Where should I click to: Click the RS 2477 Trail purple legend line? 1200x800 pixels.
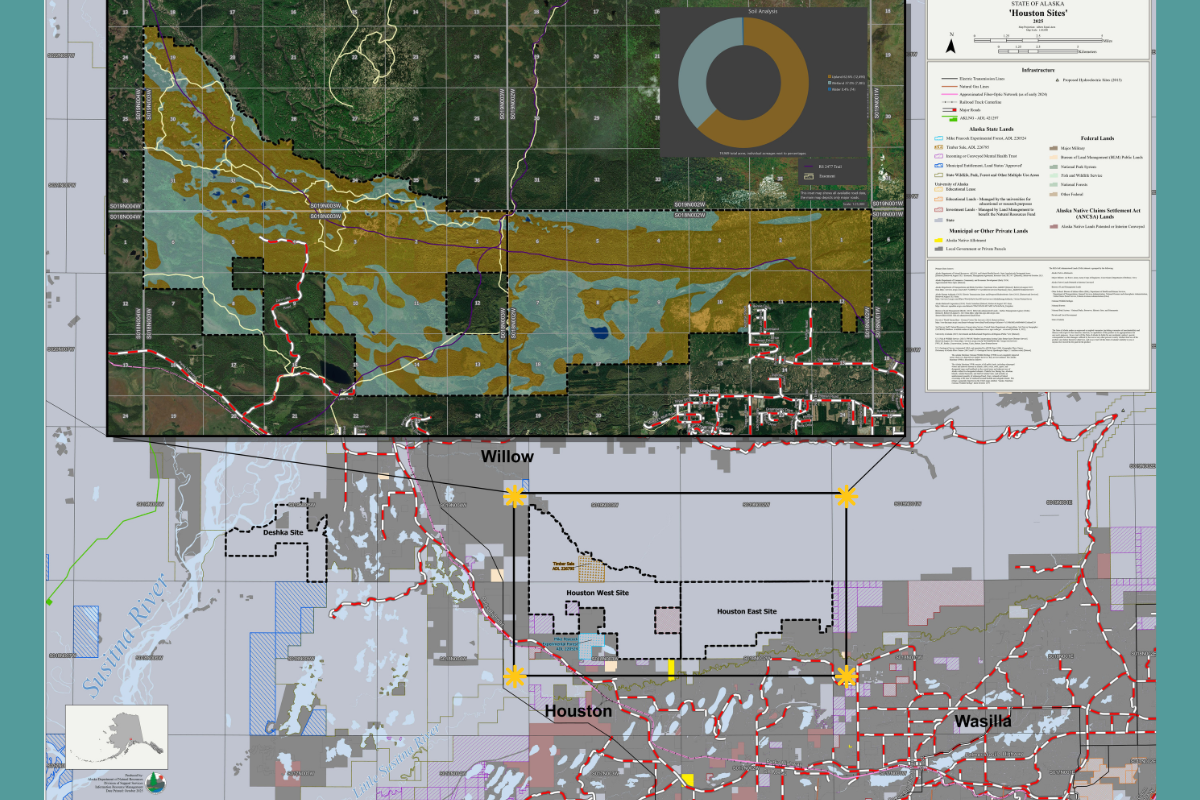(x=808, y=166)
